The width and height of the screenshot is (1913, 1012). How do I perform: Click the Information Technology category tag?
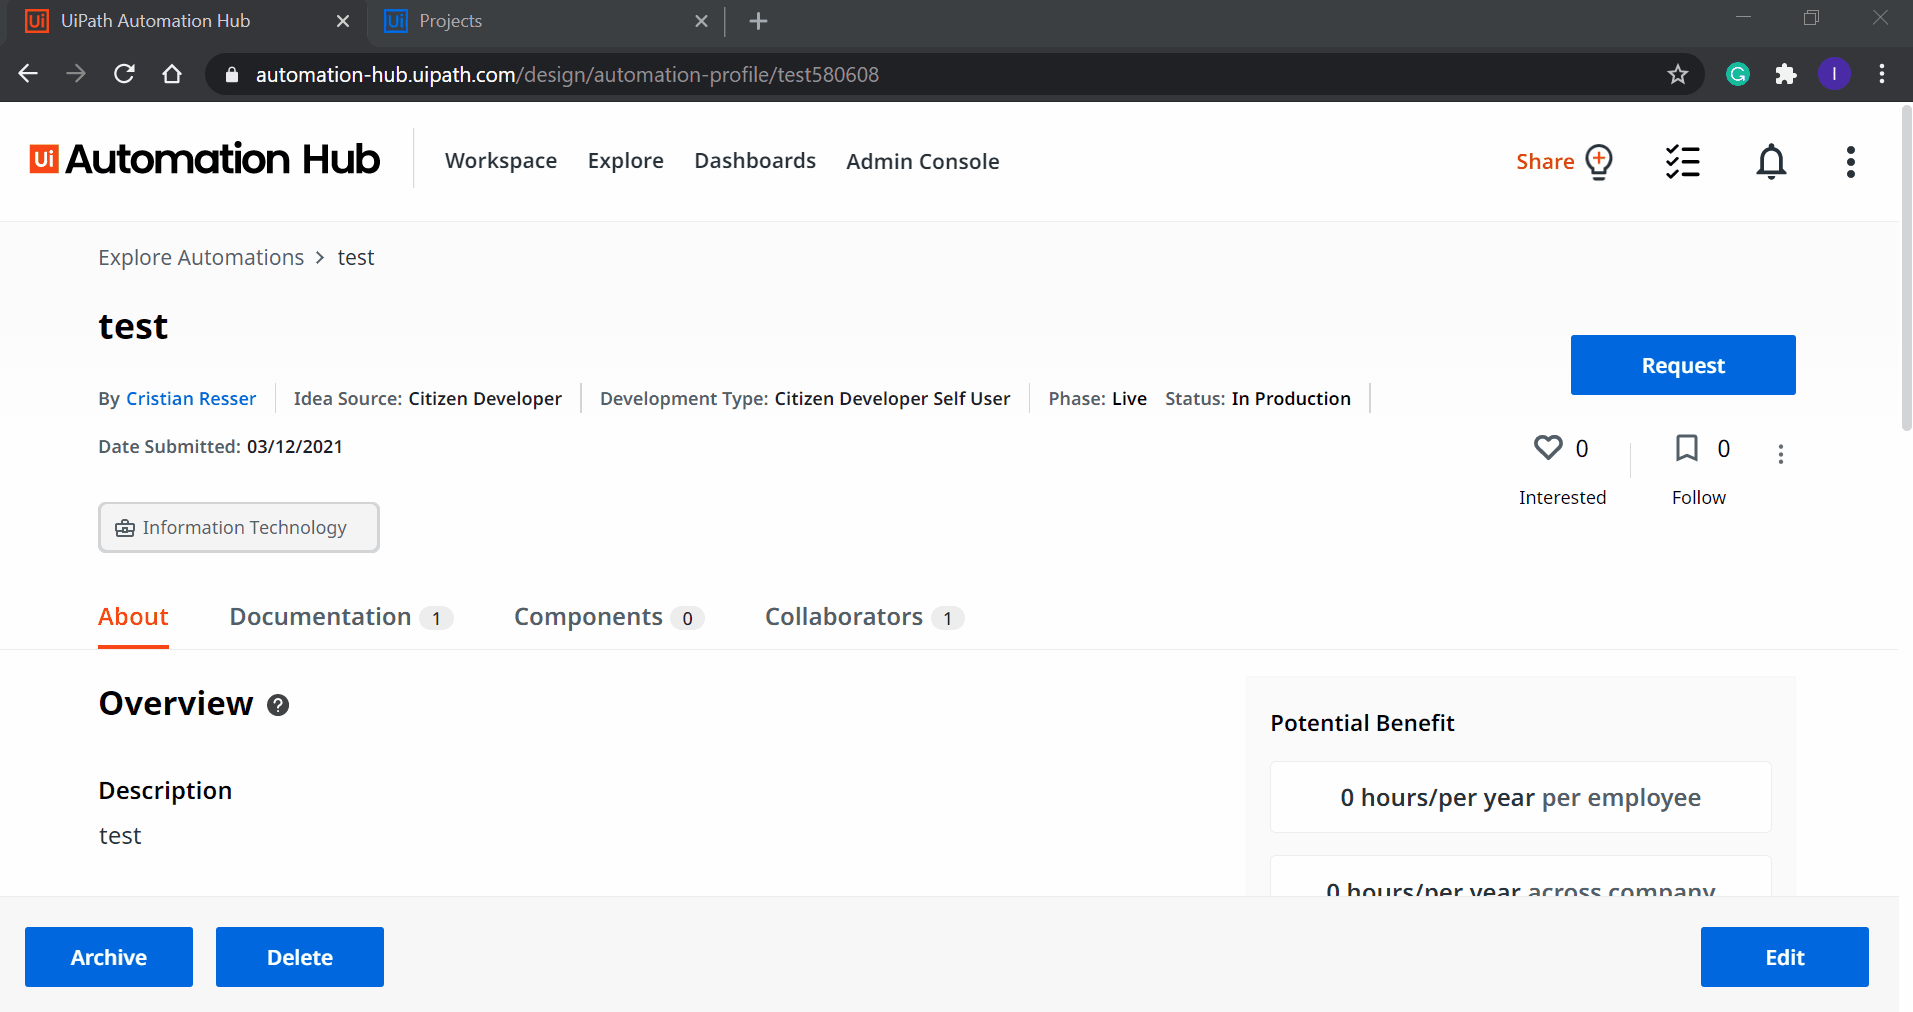[x=239, y=527]
